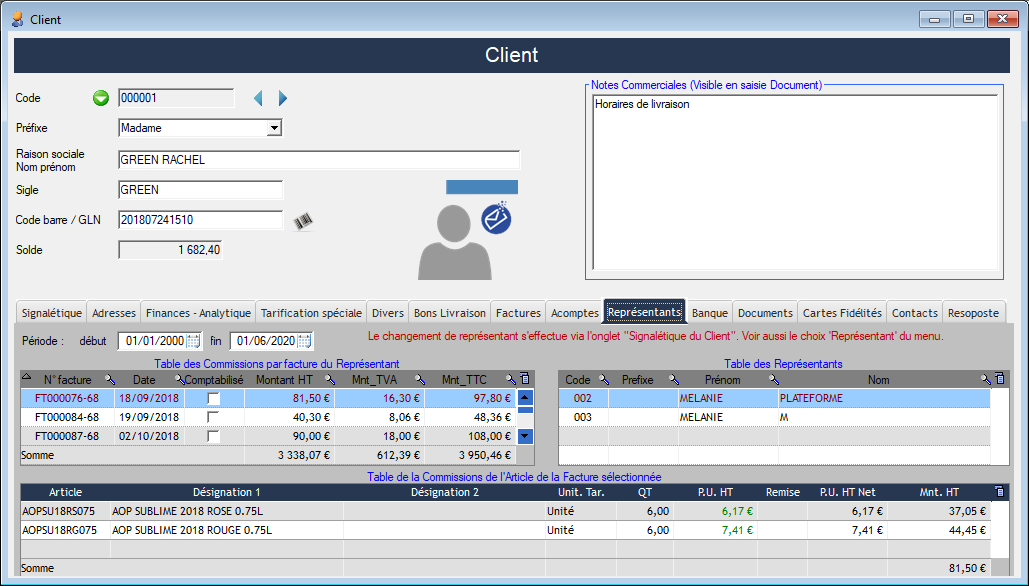Open the Adresses tab
This screenshot has height=586, width=1029.
(x=114, y=313)
